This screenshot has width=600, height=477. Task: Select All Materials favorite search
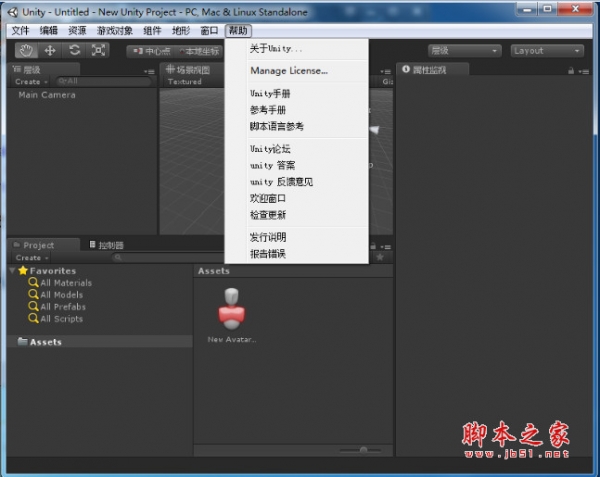60,283
